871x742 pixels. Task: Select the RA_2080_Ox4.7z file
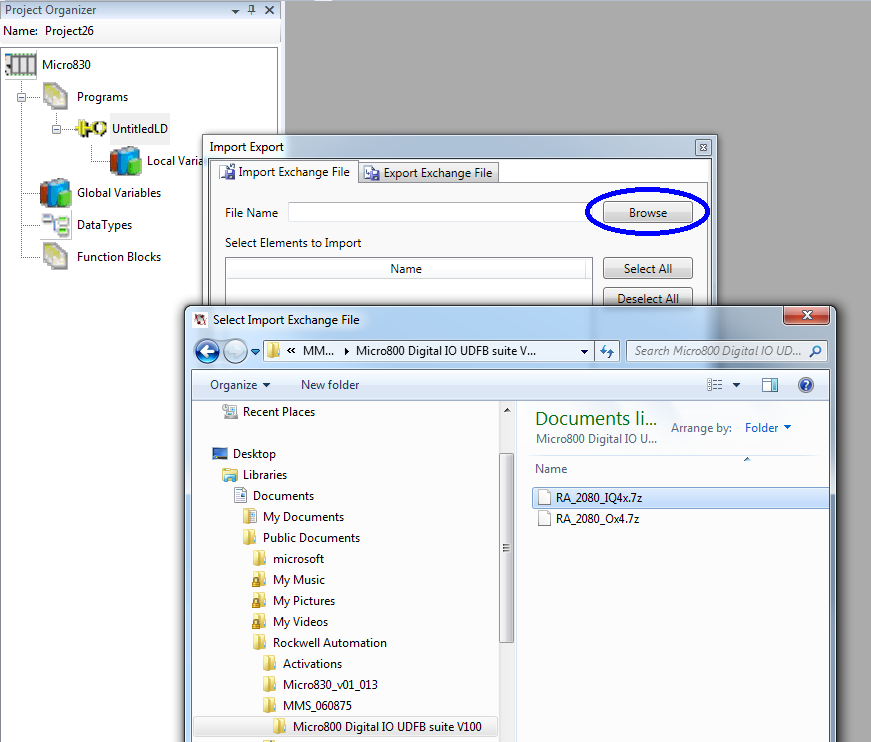(597, 519)
